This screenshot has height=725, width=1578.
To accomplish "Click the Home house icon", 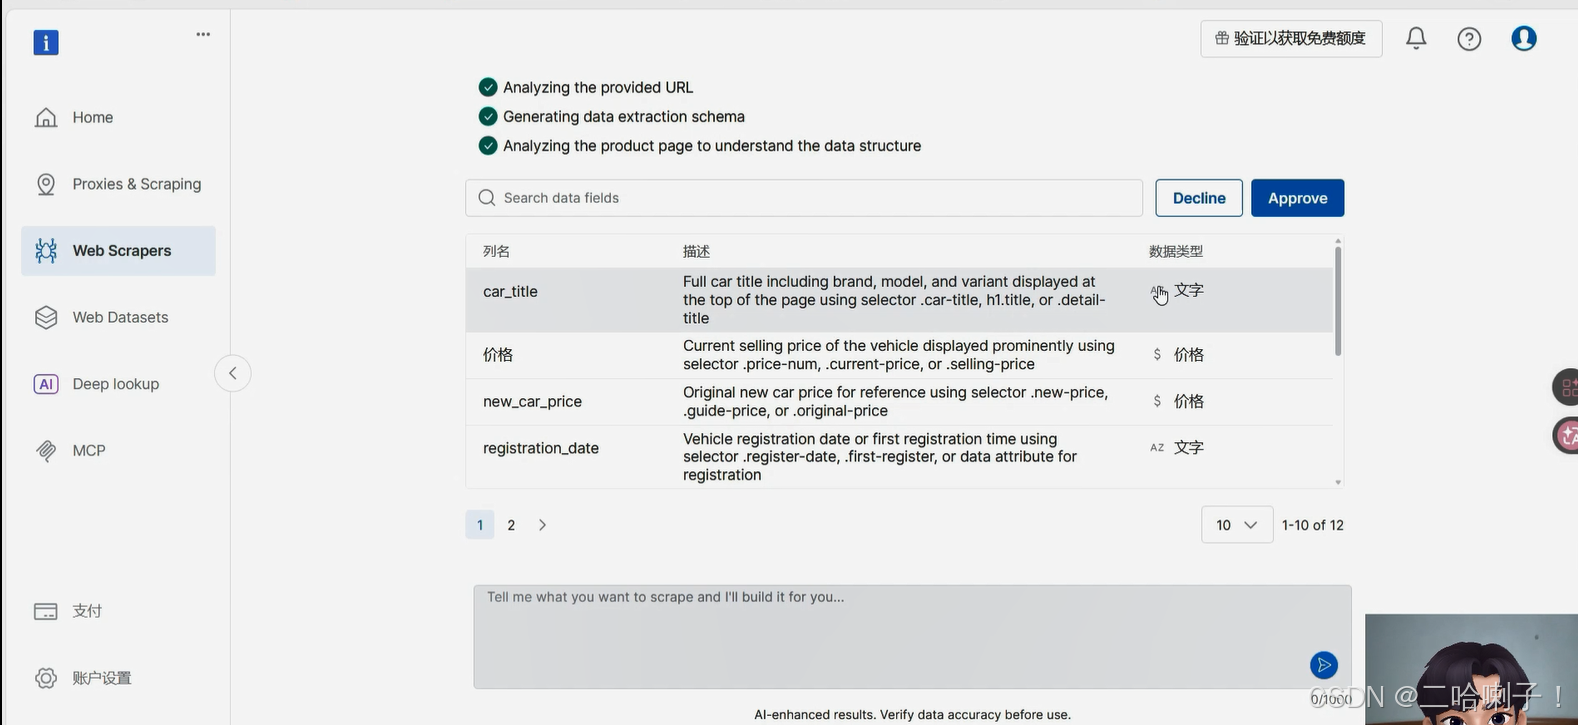I will pyautogui.click(x=46, y=117).
